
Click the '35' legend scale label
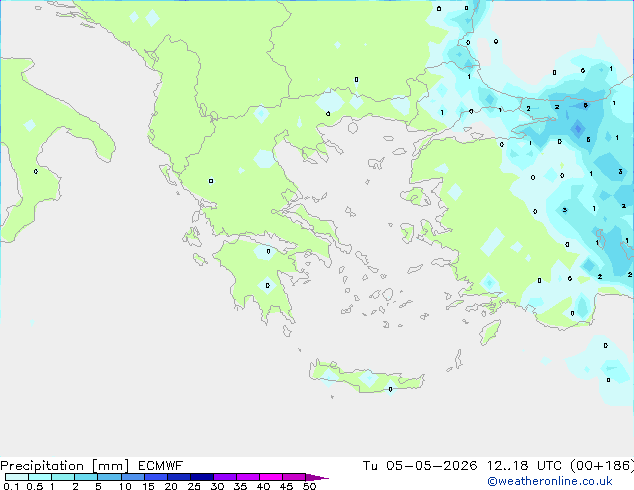point(240,486)
